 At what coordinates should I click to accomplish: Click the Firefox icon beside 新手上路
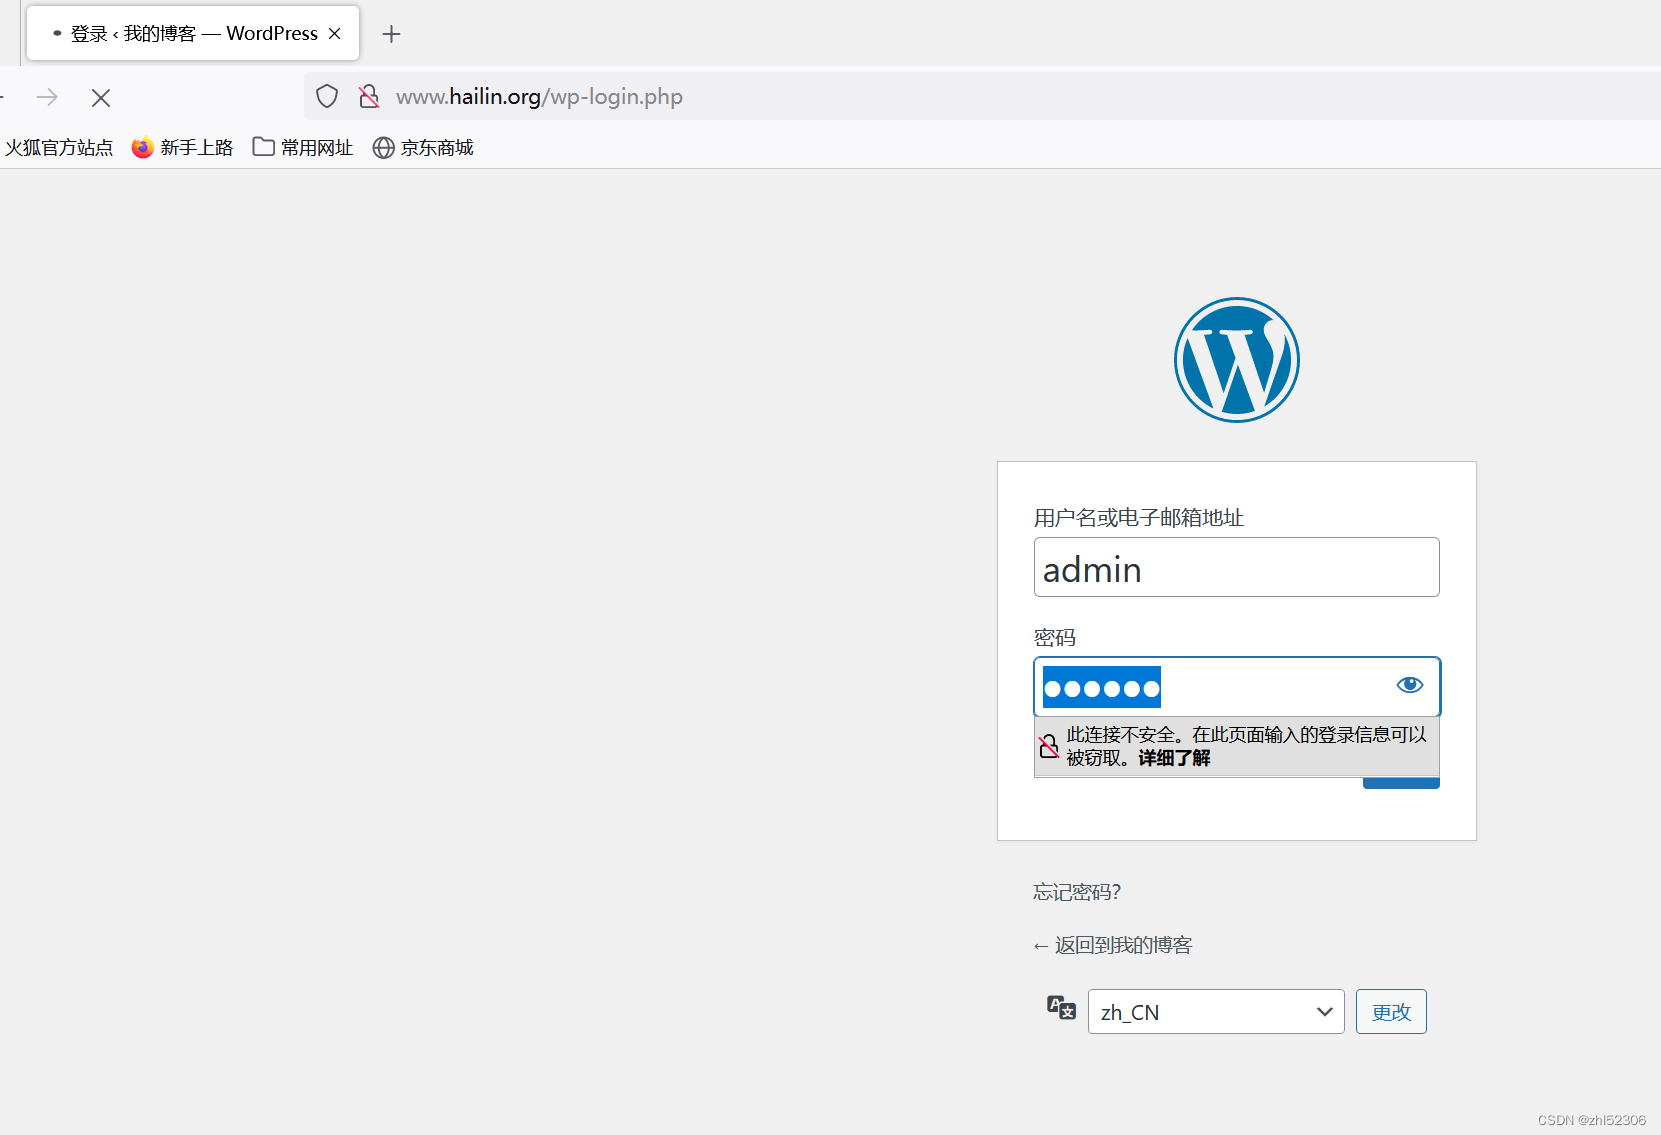(x=143, y=148)
